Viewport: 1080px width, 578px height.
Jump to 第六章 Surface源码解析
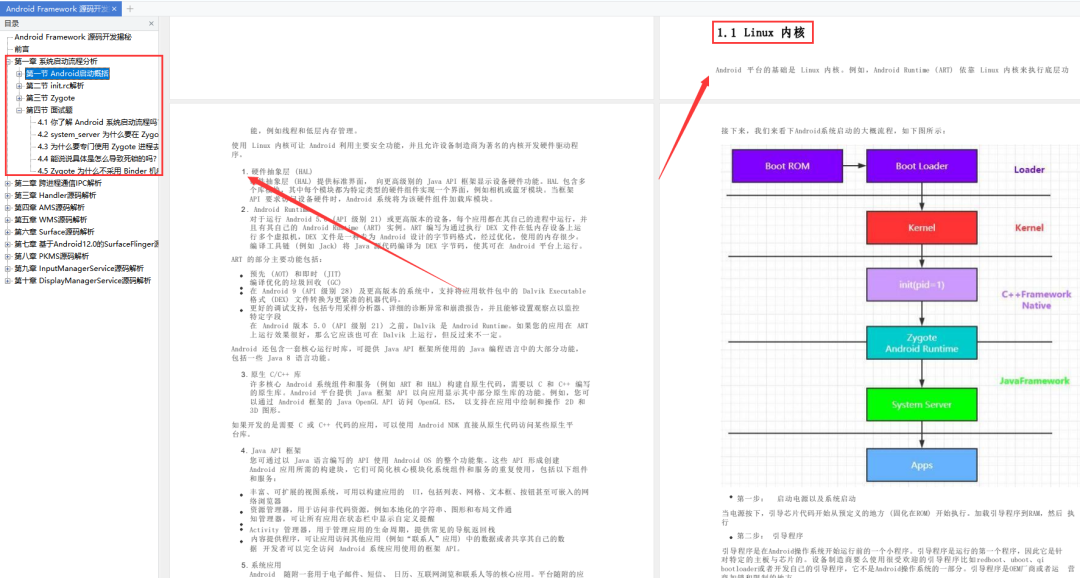click(x=54, y=232)
